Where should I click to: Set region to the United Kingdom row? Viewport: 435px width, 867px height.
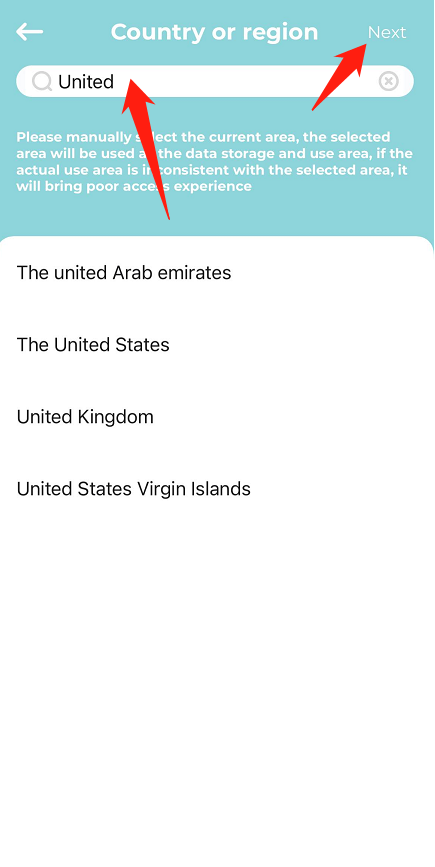tap(217, 416)
